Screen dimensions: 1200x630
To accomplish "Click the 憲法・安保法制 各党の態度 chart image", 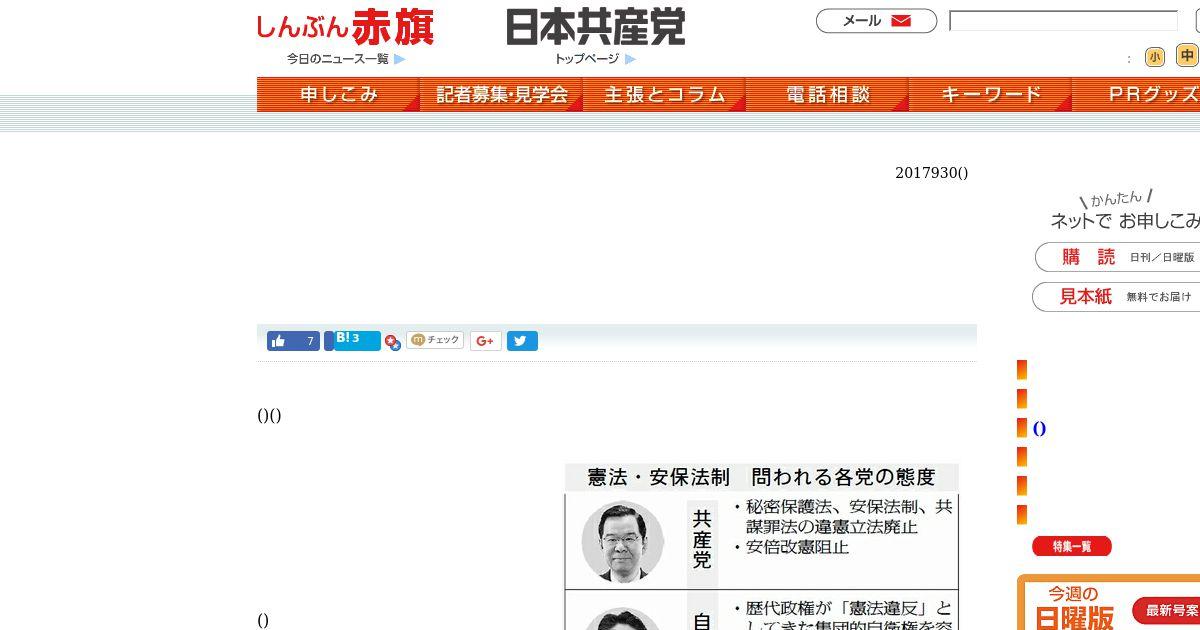I will coord(761,546).
